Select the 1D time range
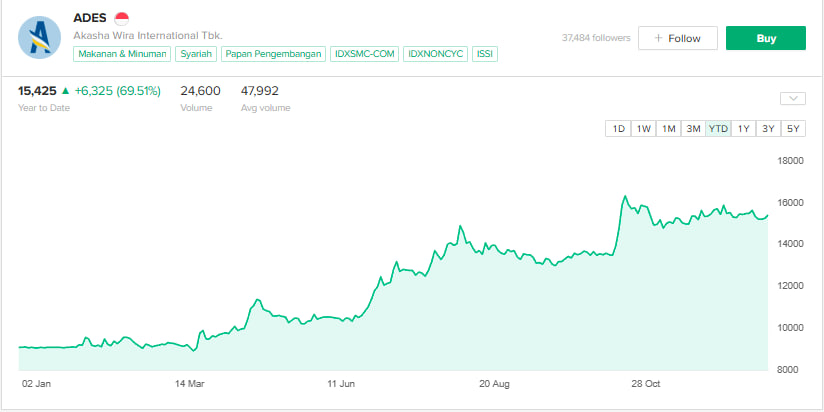This screenshot has width=824, height=412. [x=618, y=128]
